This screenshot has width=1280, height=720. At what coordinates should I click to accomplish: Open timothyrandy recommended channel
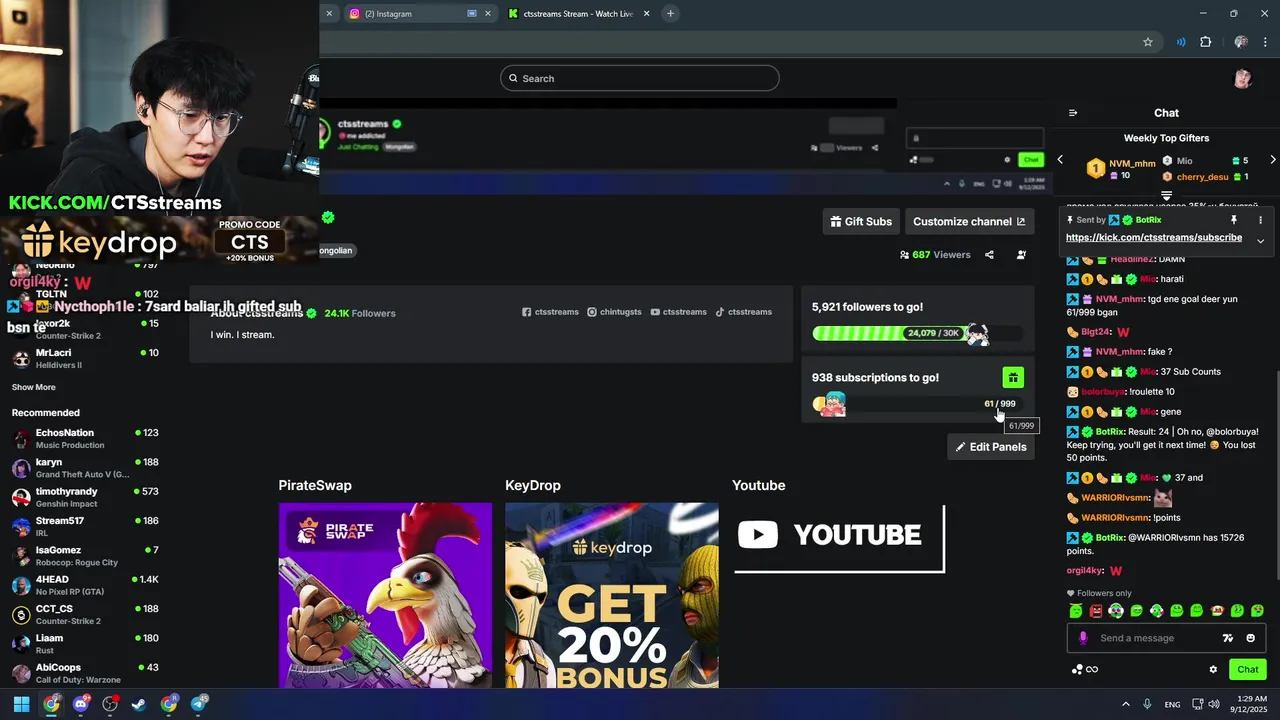(x=85, y=497)
